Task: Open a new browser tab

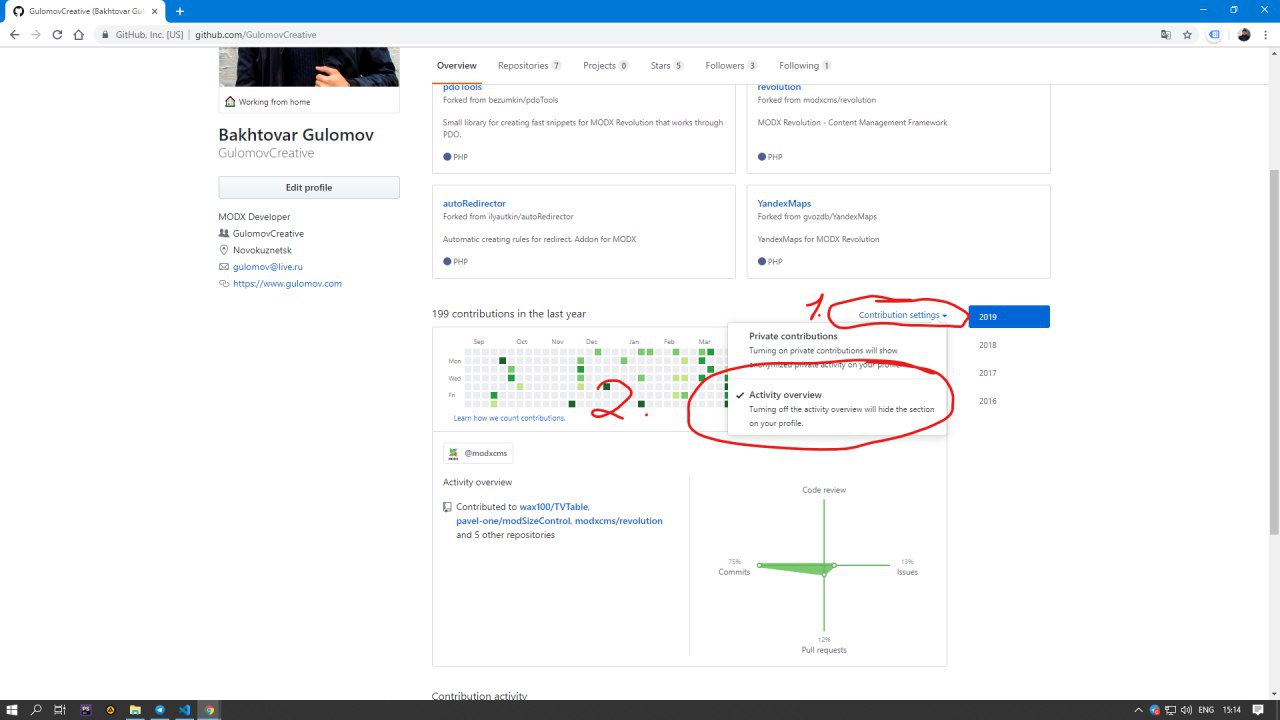Action: click(180, 11)
